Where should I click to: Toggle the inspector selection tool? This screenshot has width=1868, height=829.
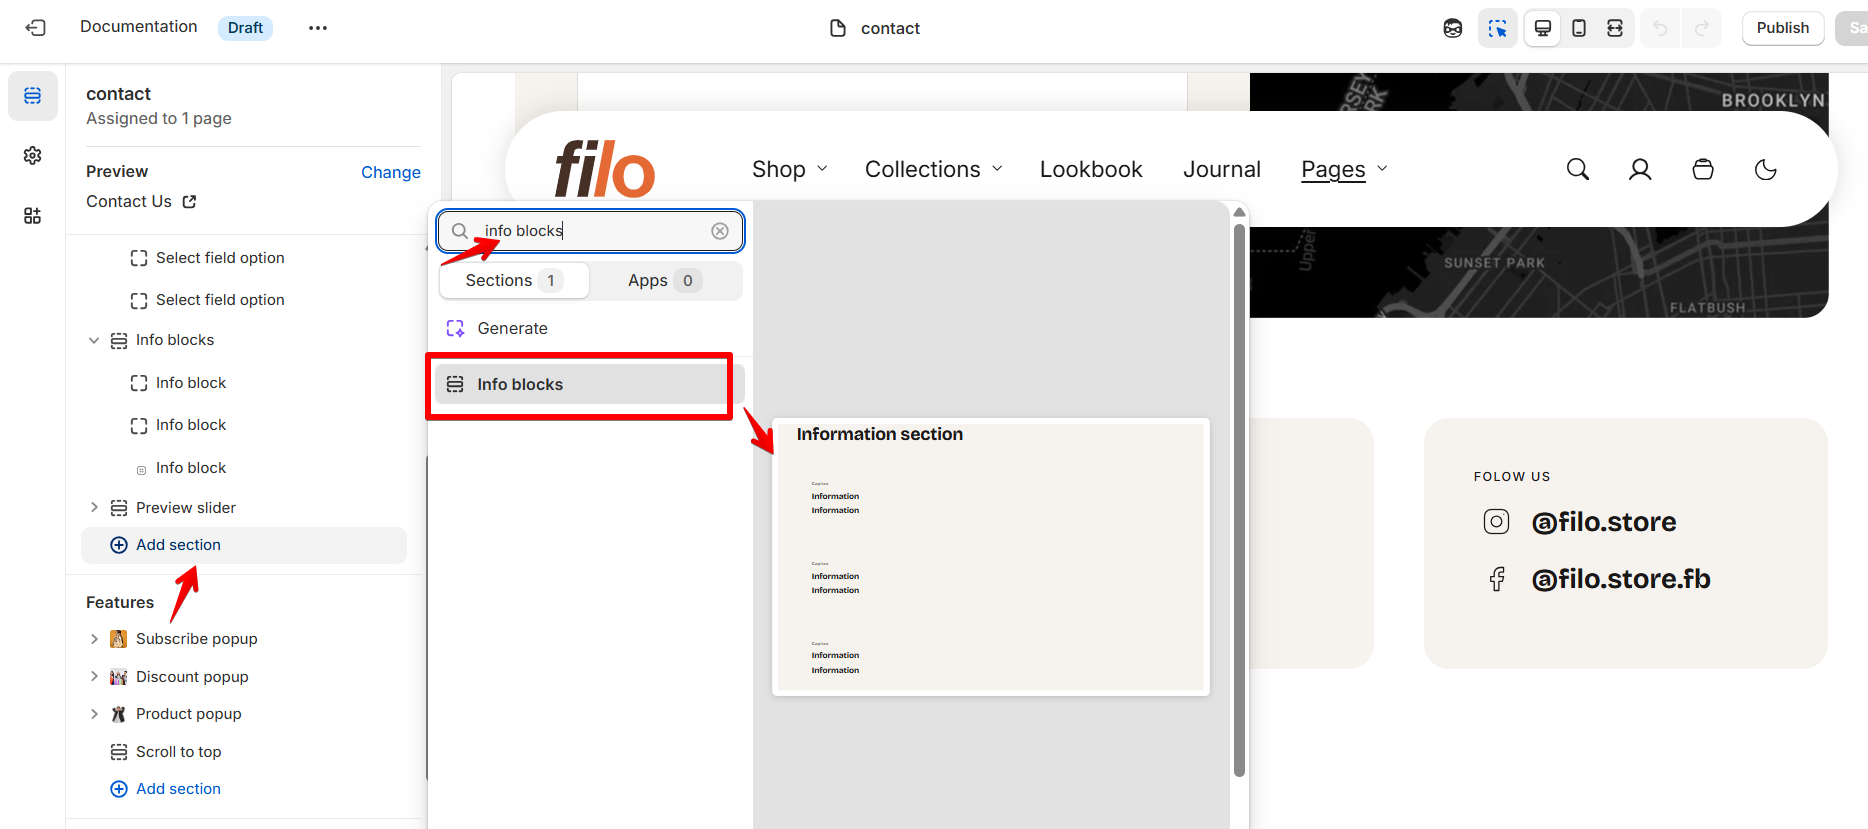(x=1497, y=28)
